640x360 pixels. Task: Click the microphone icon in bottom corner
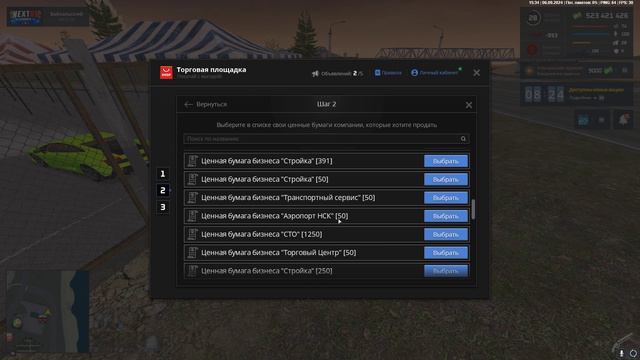(622, 353)
